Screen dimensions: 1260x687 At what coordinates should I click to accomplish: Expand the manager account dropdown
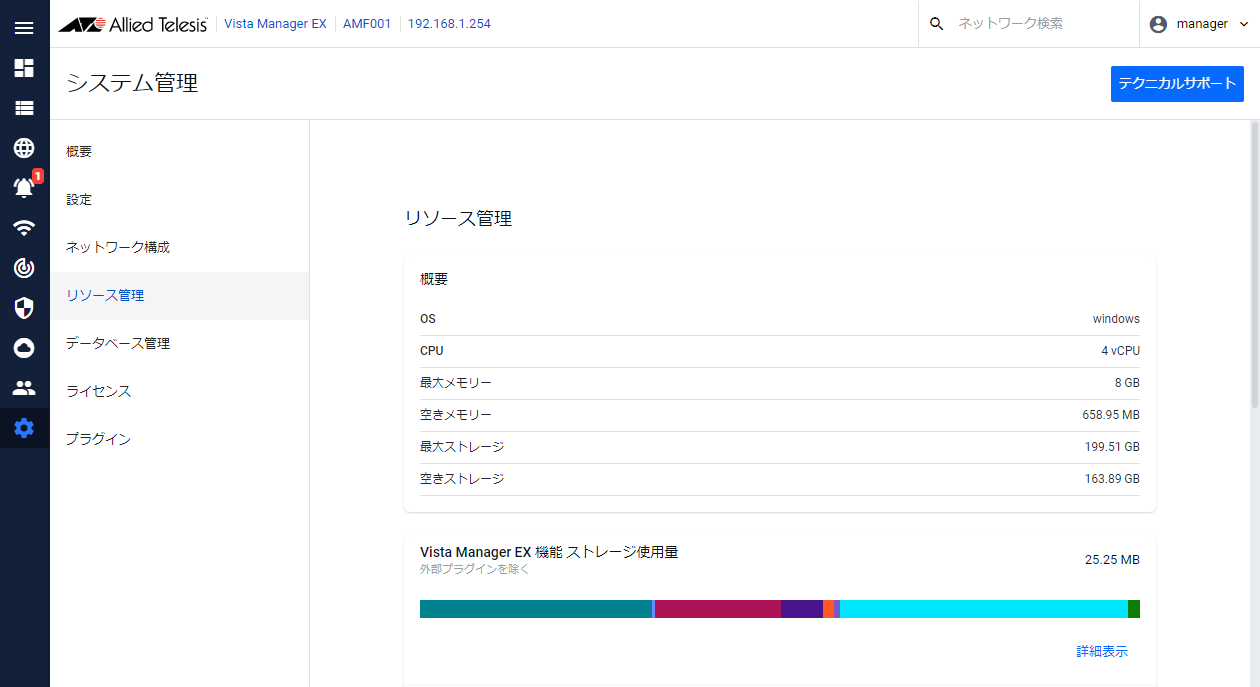(x=1199, y=24)
